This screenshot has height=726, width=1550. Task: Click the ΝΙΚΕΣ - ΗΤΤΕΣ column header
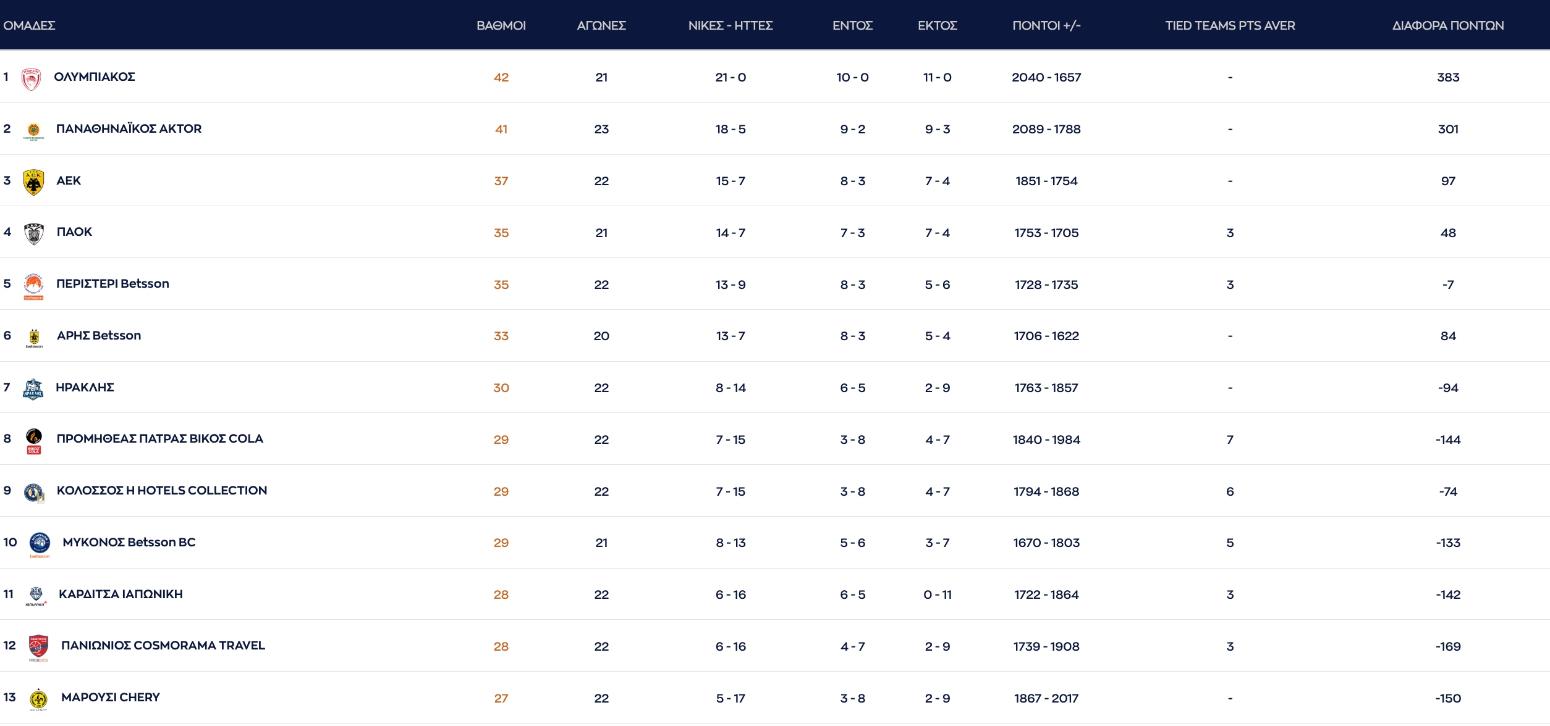pos(730,26)
